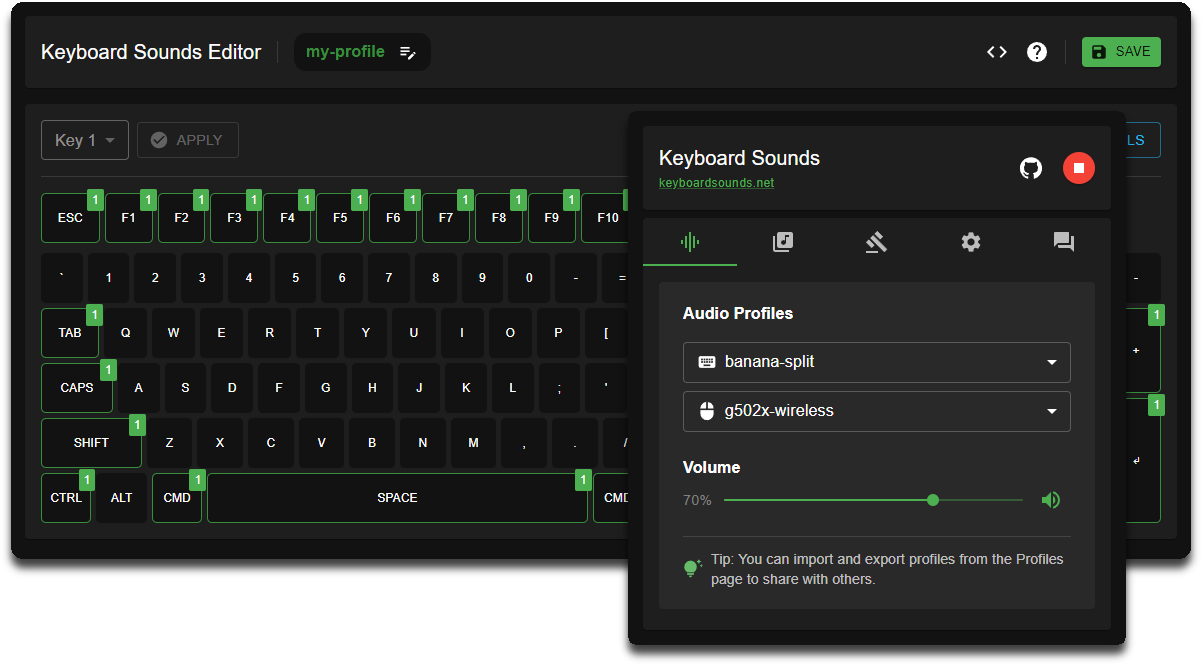
Task: Rename my-profile using the pencil icon
Action: [408, 51]
